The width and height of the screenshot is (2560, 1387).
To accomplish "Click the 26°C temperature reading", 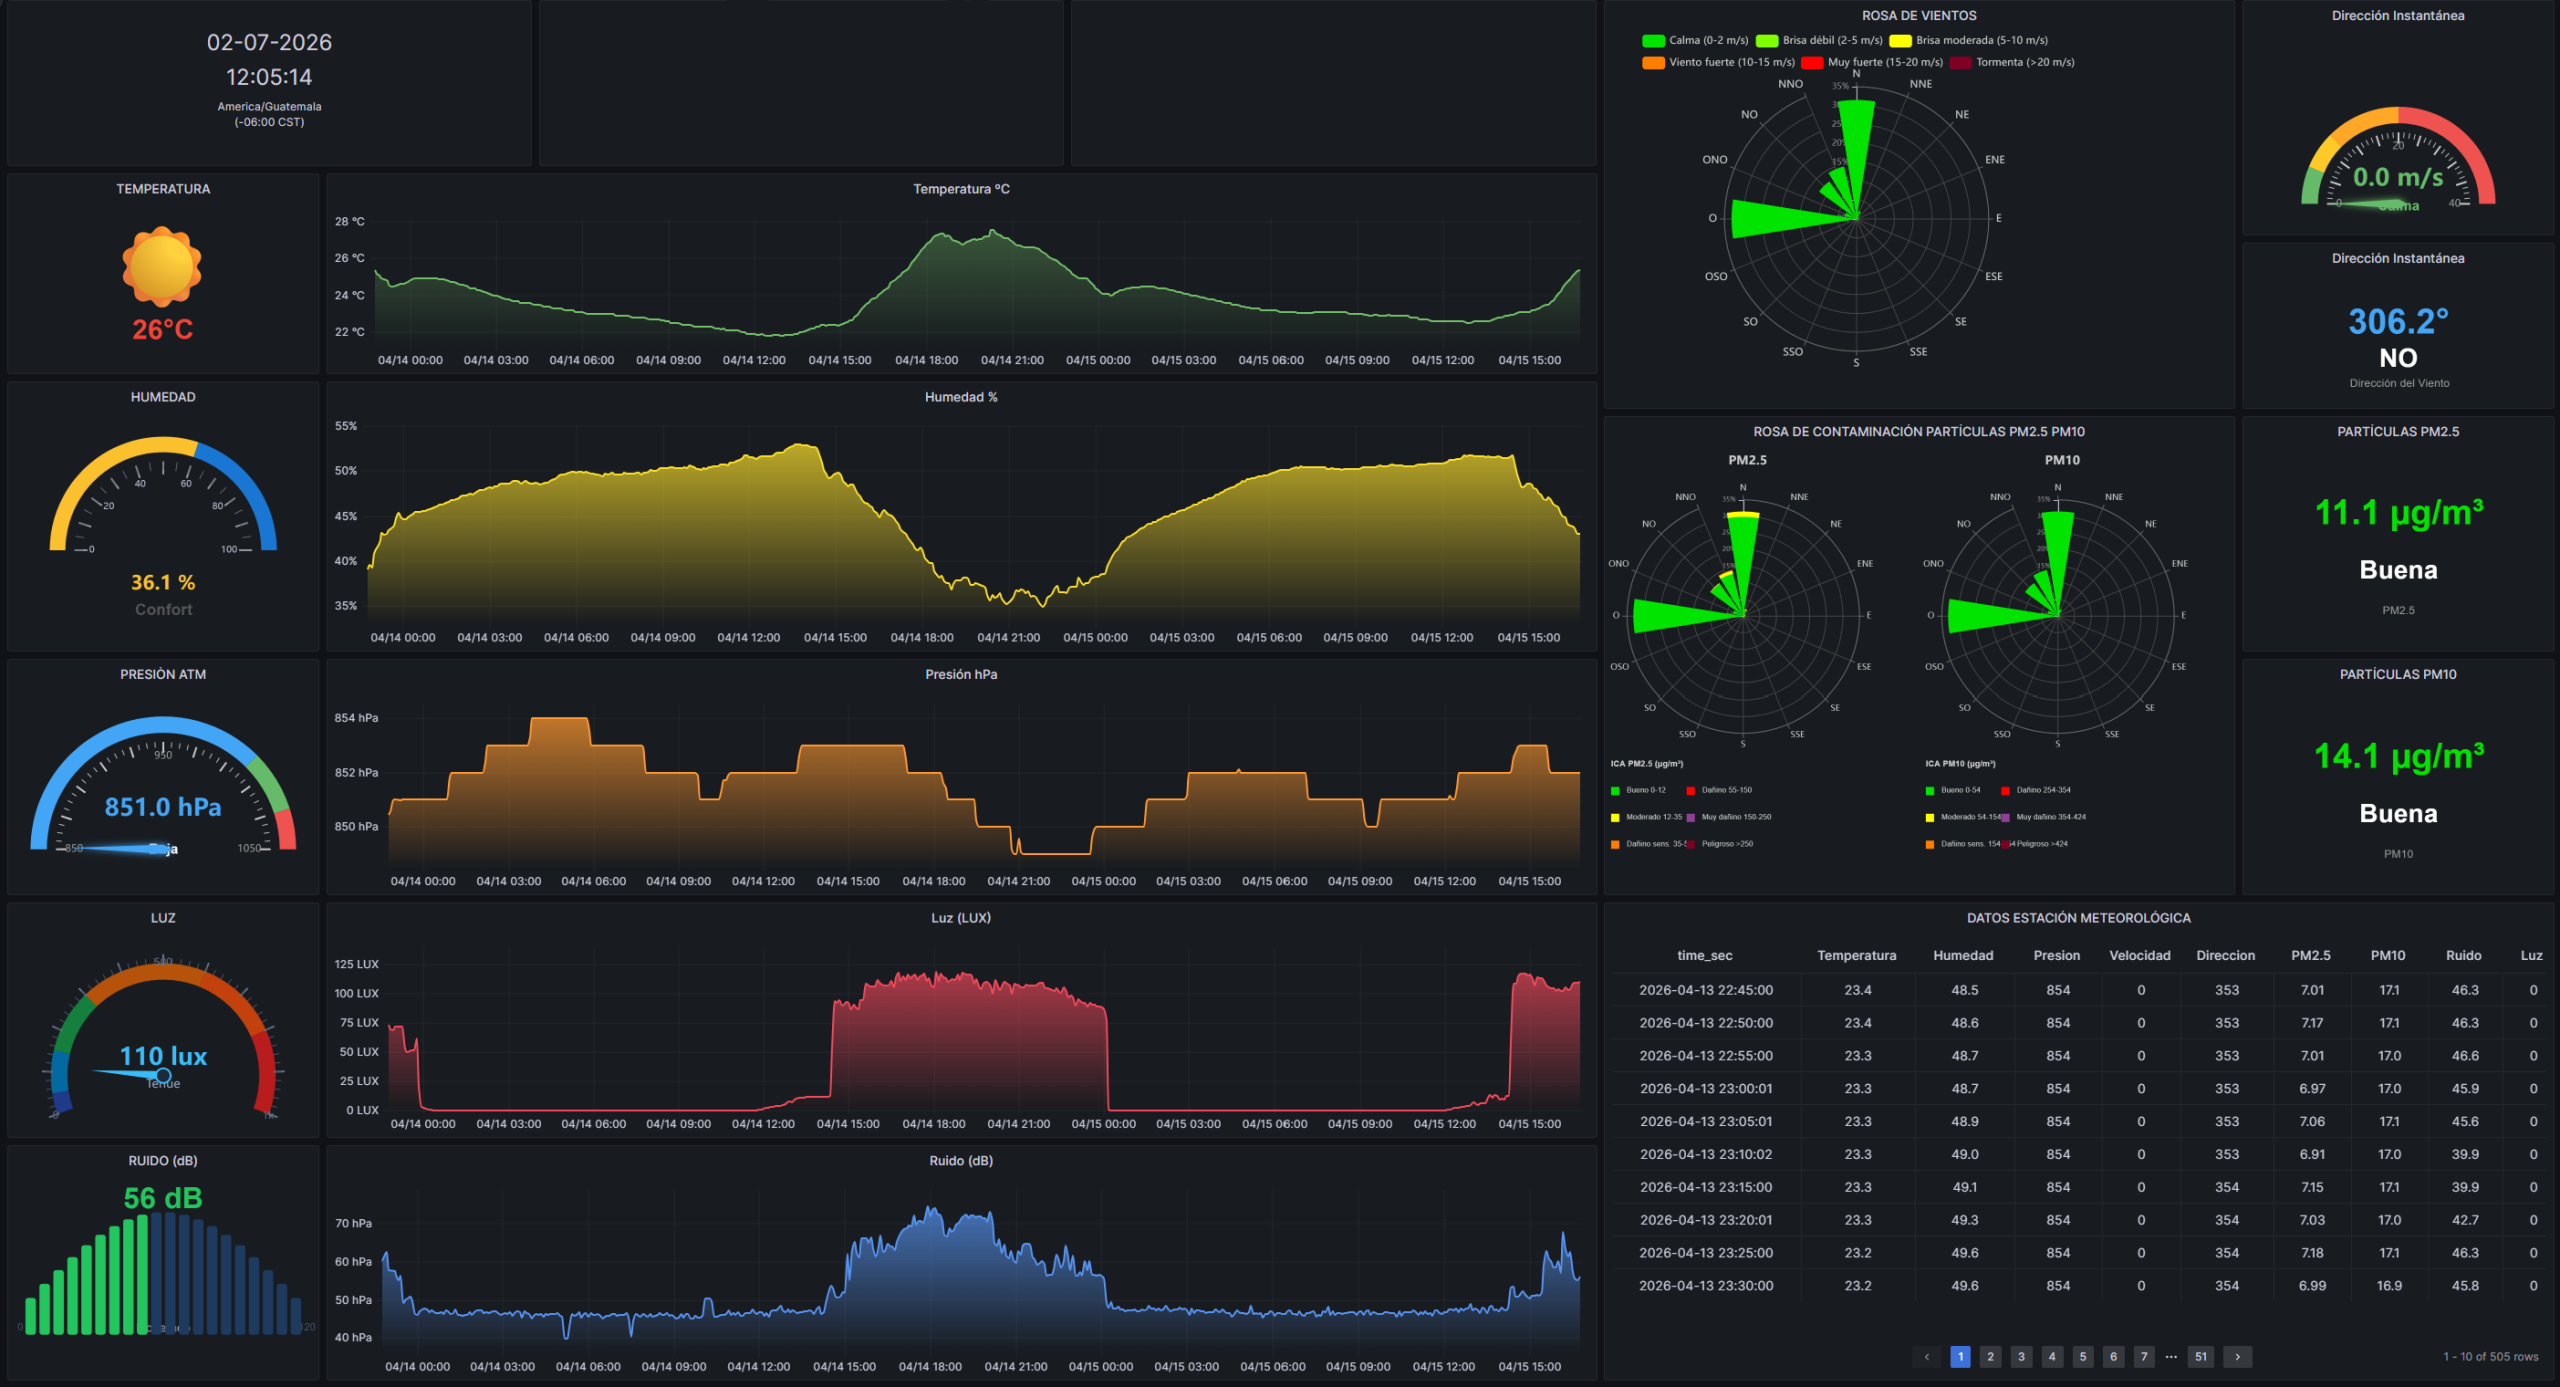I will [162, 330].
